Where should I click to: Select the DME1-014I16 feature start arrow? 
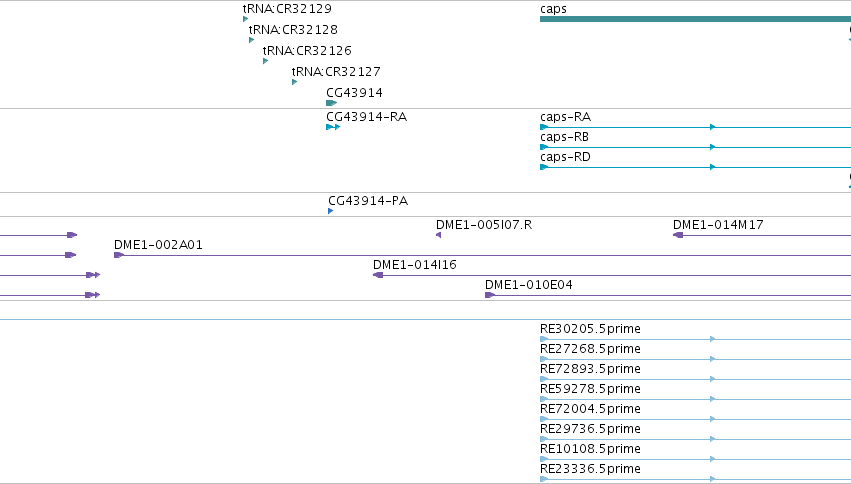(378, 275)
